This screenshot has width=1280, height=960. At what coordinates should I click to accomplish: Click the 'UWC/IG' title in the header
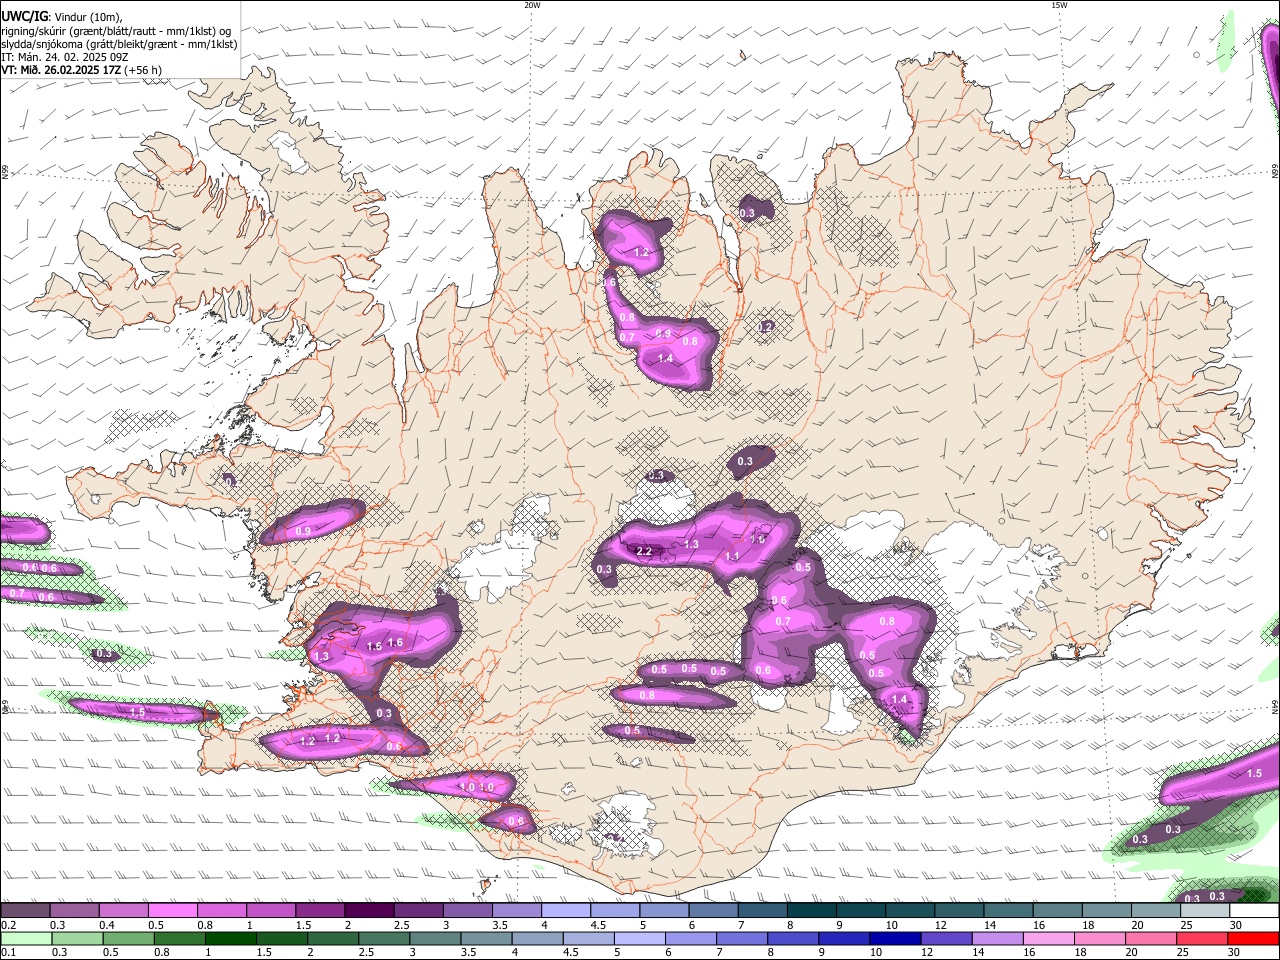pyautogui.click(x=25, y=16)
